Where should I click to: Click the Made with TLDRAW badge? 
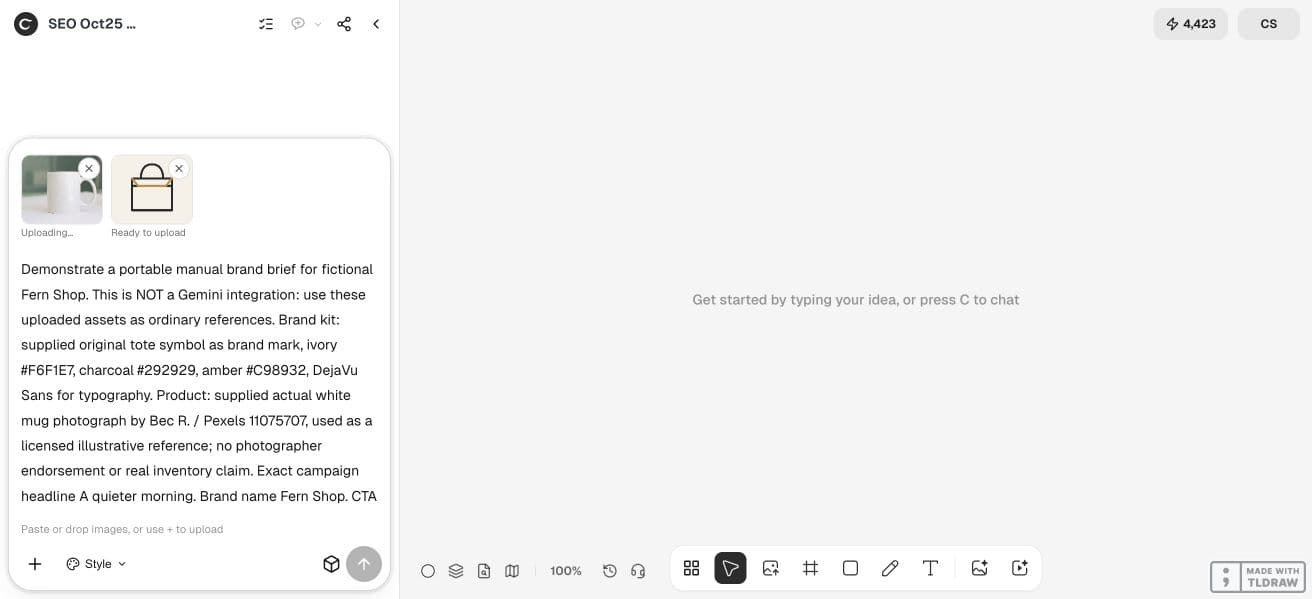[x=1258, y=577]
